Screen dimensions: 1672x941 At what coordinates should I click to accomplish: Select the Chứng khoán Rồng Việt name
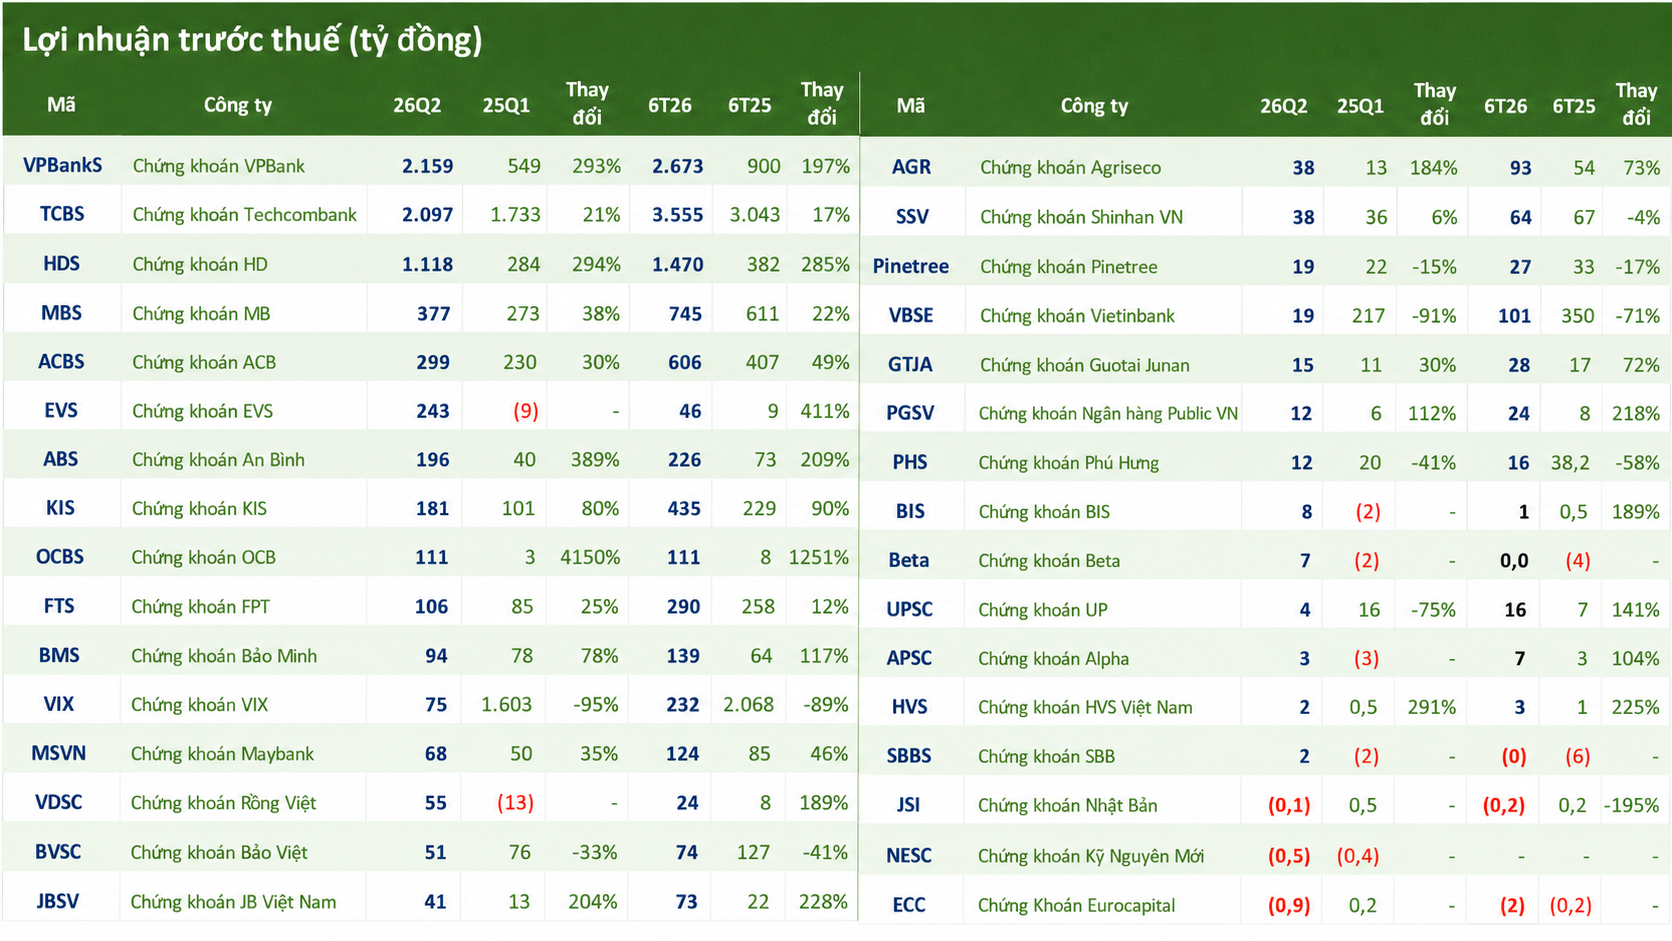point(223,802)
